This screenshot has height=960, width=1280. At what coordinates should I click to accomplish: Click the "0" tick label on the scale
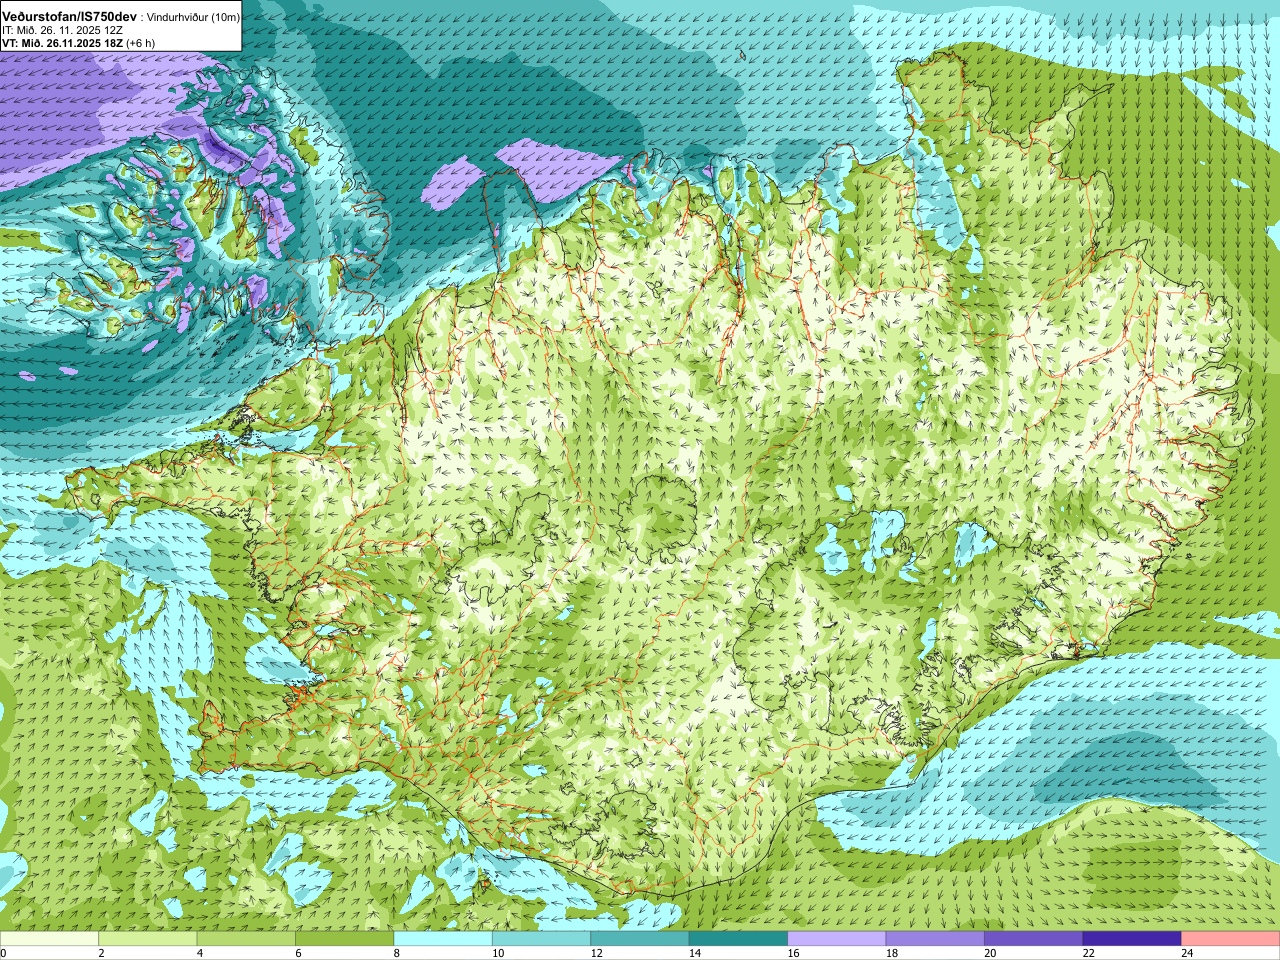coord(4,953)
